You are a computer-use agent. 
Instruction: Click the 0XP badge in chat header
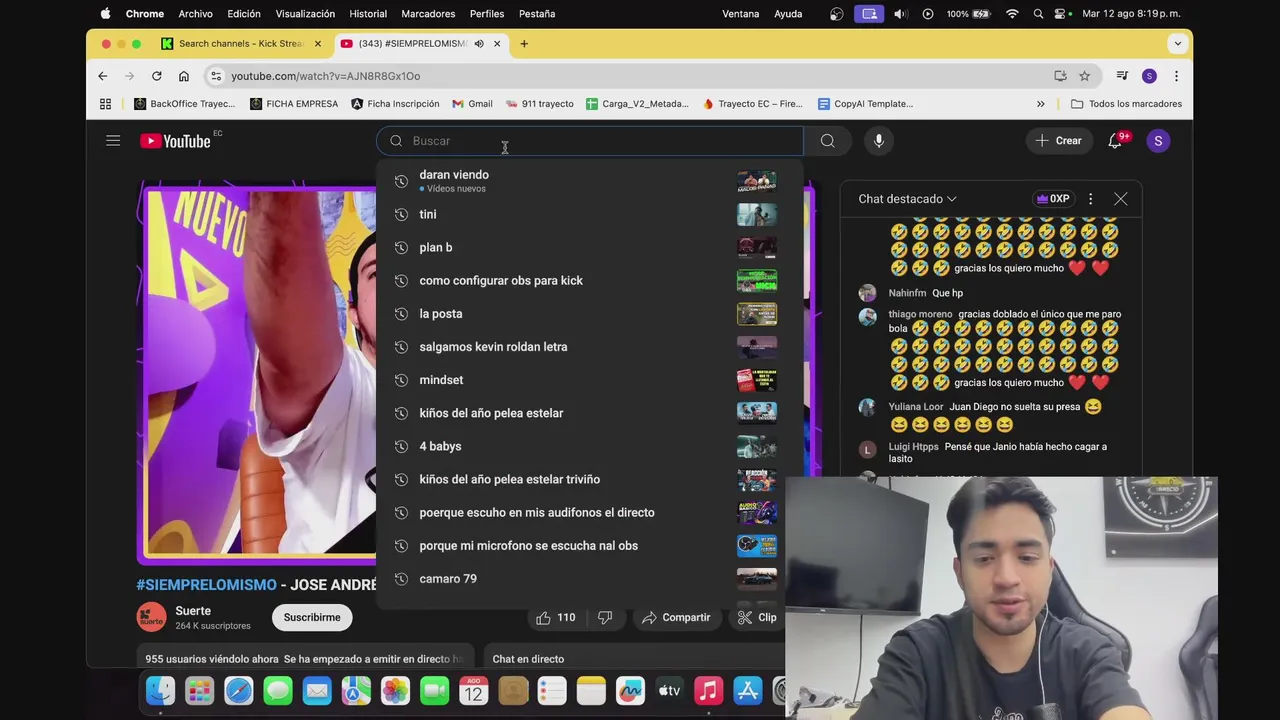point(1053,199)
